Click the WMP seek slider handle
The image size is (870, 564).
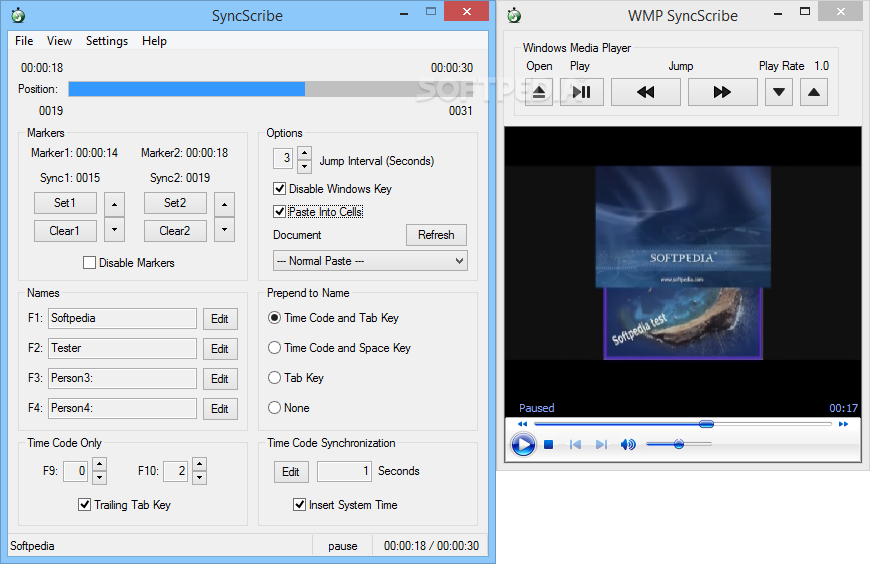(x=706, y=424)
